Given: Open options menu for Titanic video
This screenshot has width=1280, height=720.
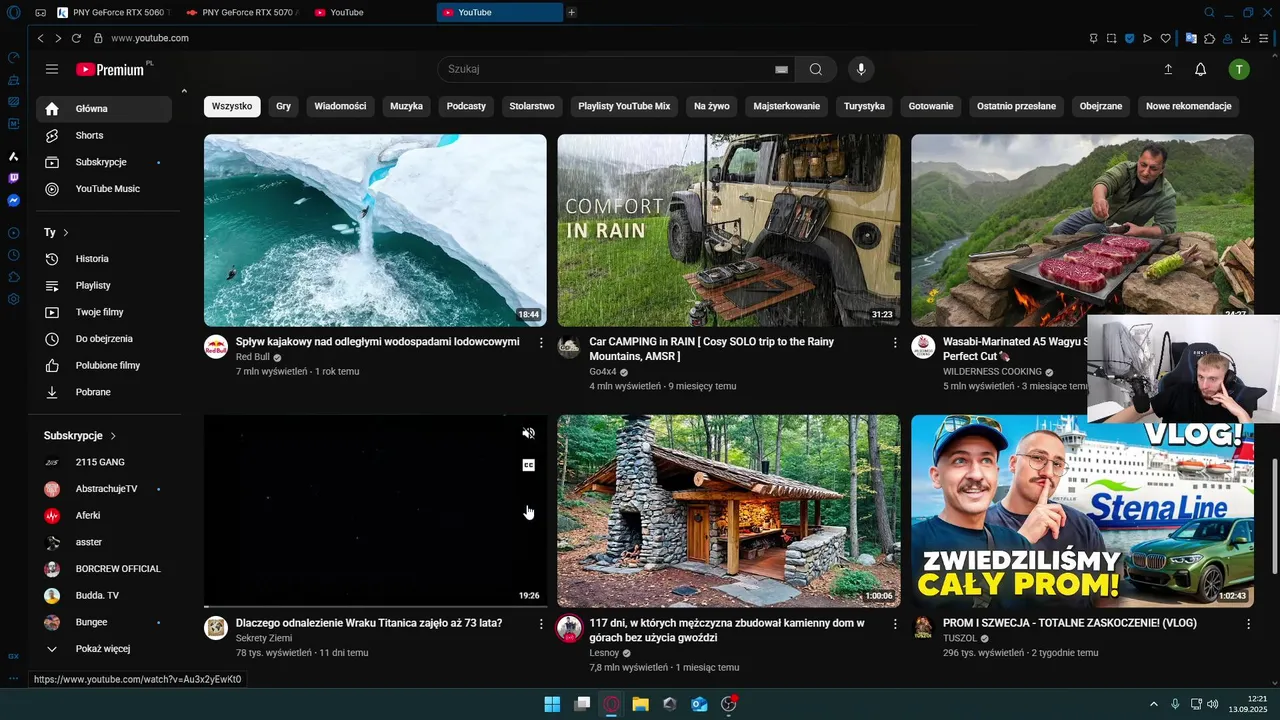Looking at the screenshot, I should 541,624.
